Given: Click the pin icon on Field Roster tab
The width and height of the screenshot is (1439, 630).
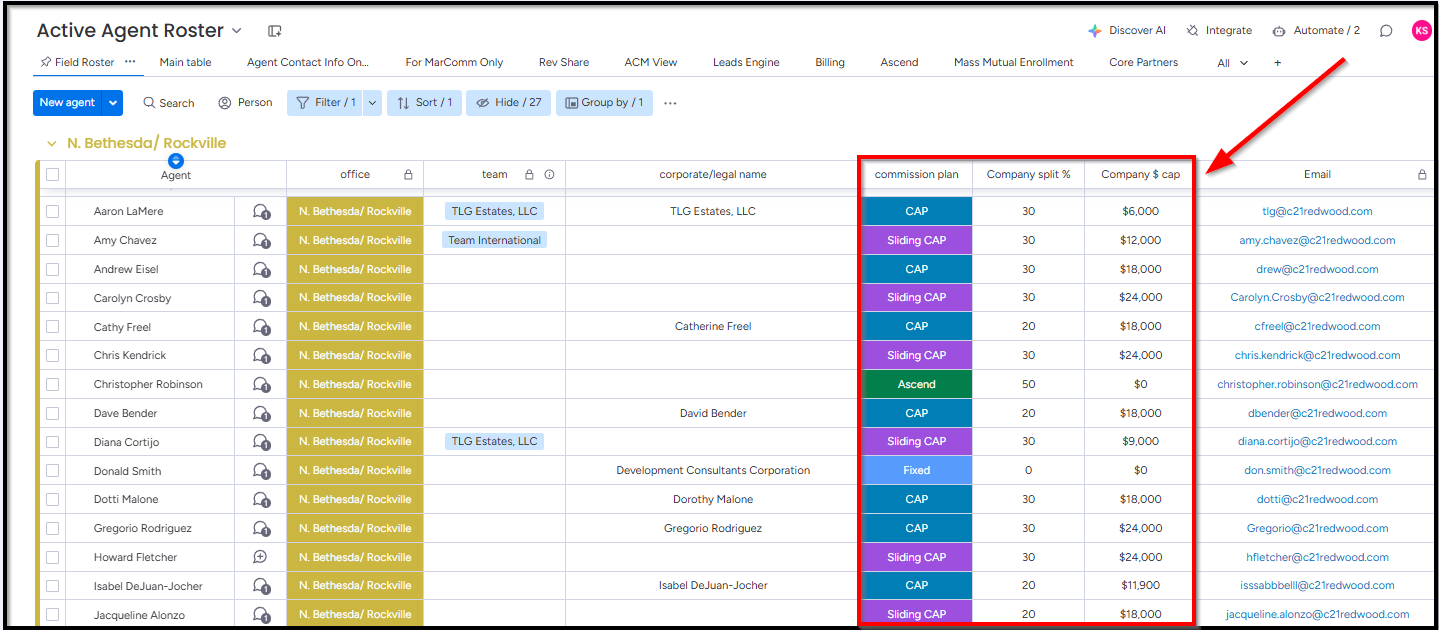Looking at the screenshot, I should point(46,62).
